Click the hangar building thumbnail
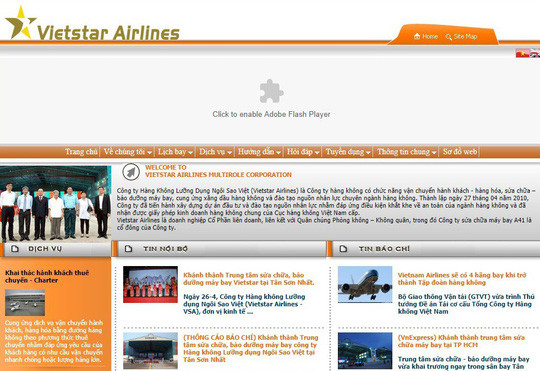The height and width of the screenshot is (371, 540). 150,351
